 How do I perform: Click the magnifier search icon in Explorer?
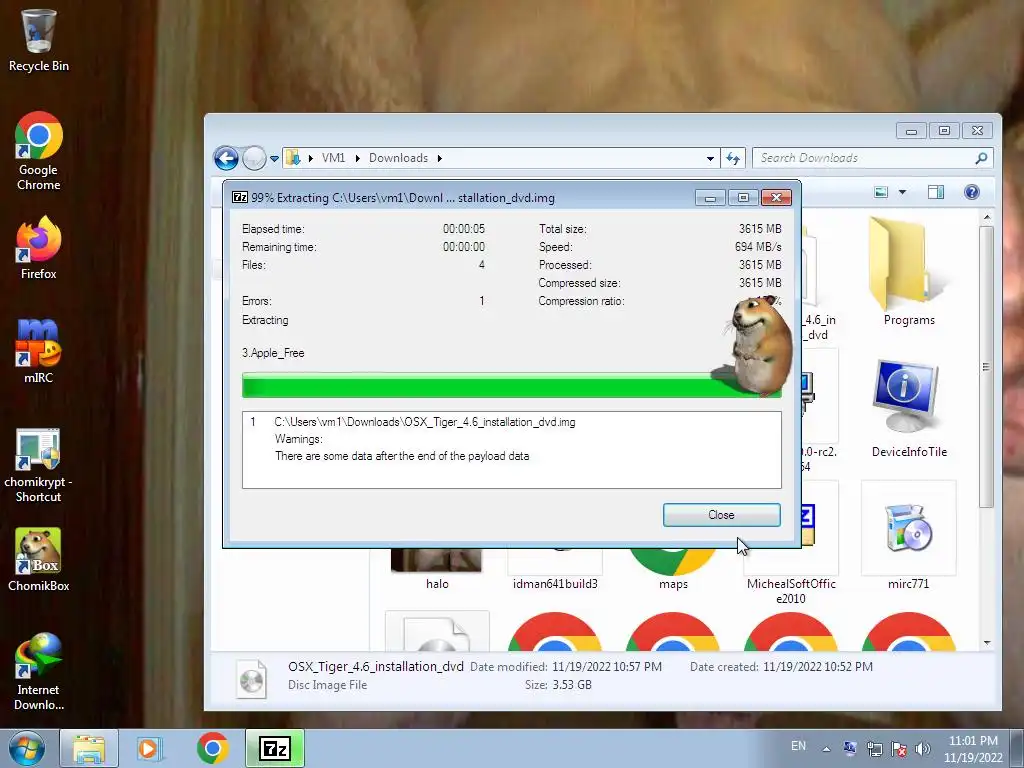(x=981, y=158)
